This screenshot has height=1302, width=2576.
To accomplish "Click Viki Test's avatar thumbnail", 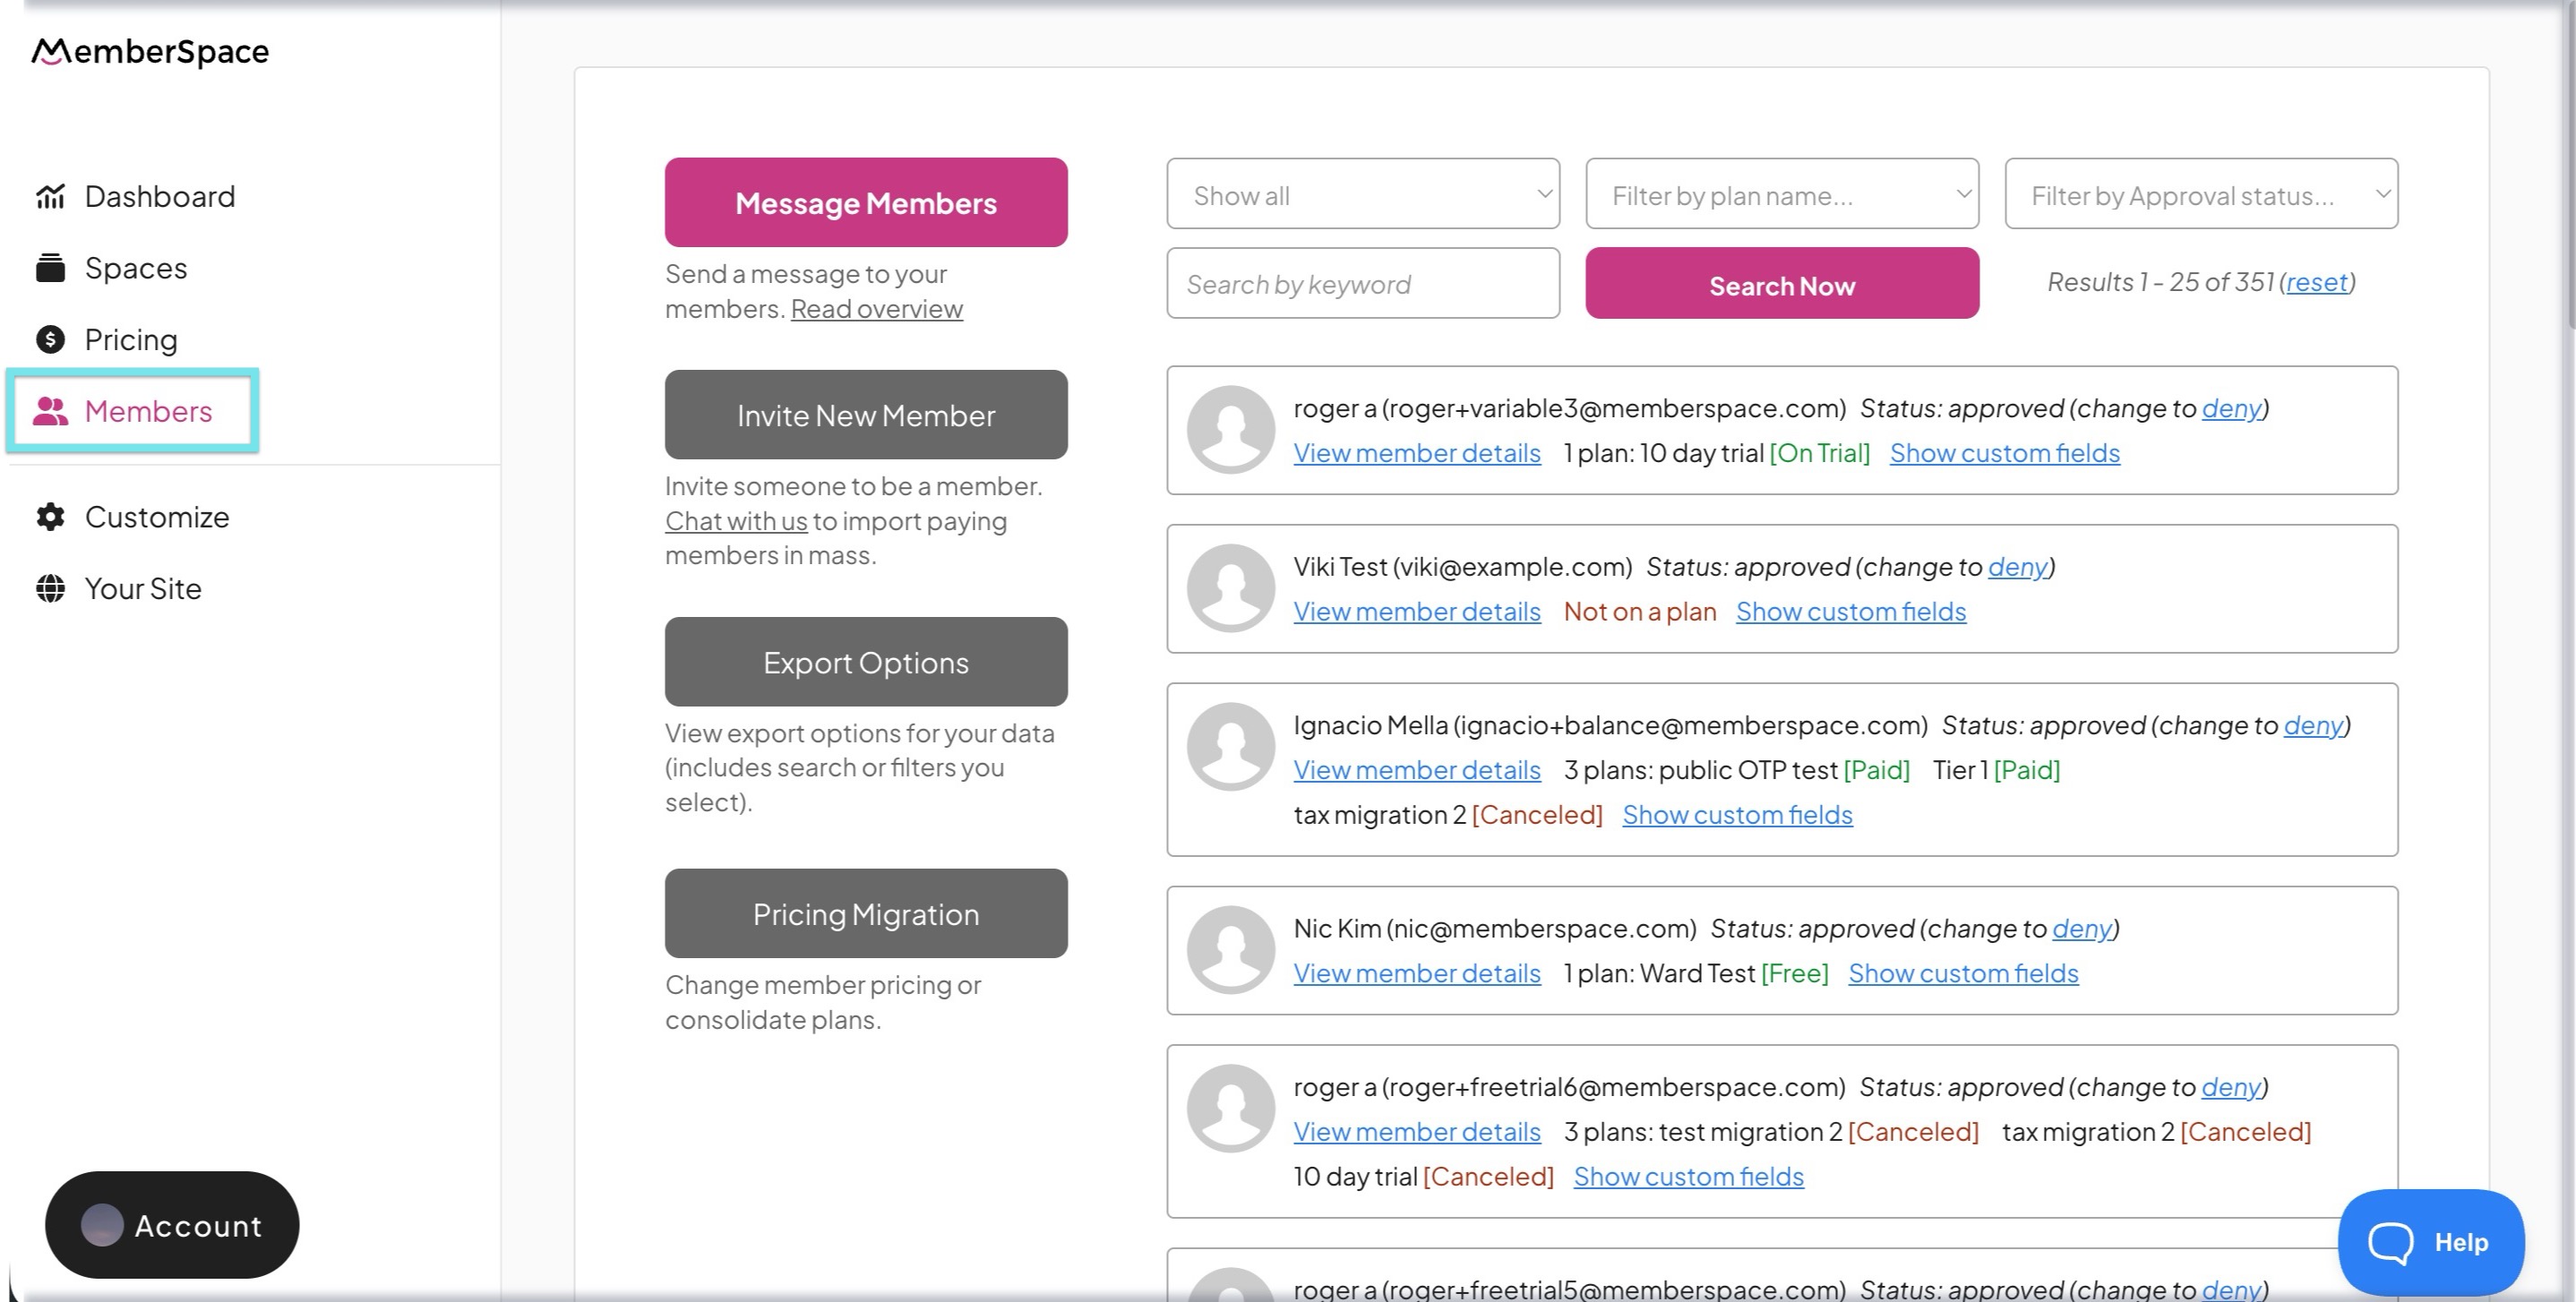I will [x=1230, y=588].
